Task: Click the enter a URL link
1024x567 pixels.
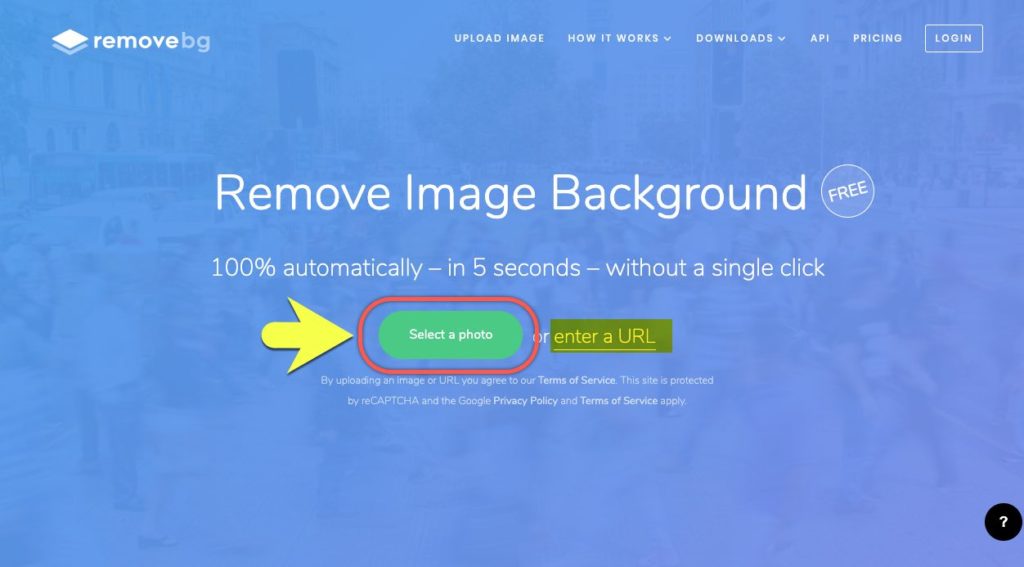Action: pyautogui.click(x=604, y=336)
